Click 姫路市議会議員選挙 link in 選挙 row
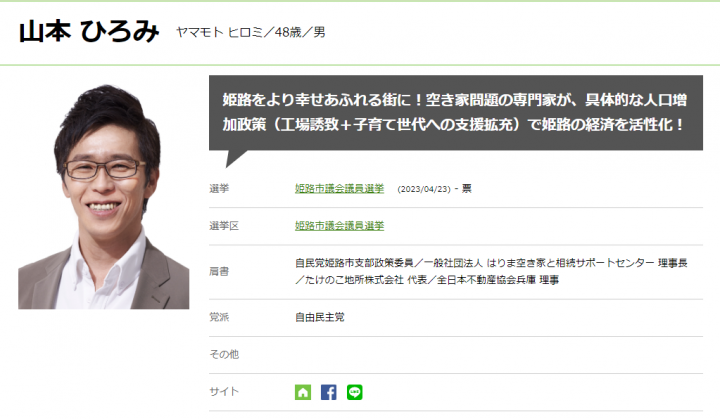 click(x=339, y=188)
